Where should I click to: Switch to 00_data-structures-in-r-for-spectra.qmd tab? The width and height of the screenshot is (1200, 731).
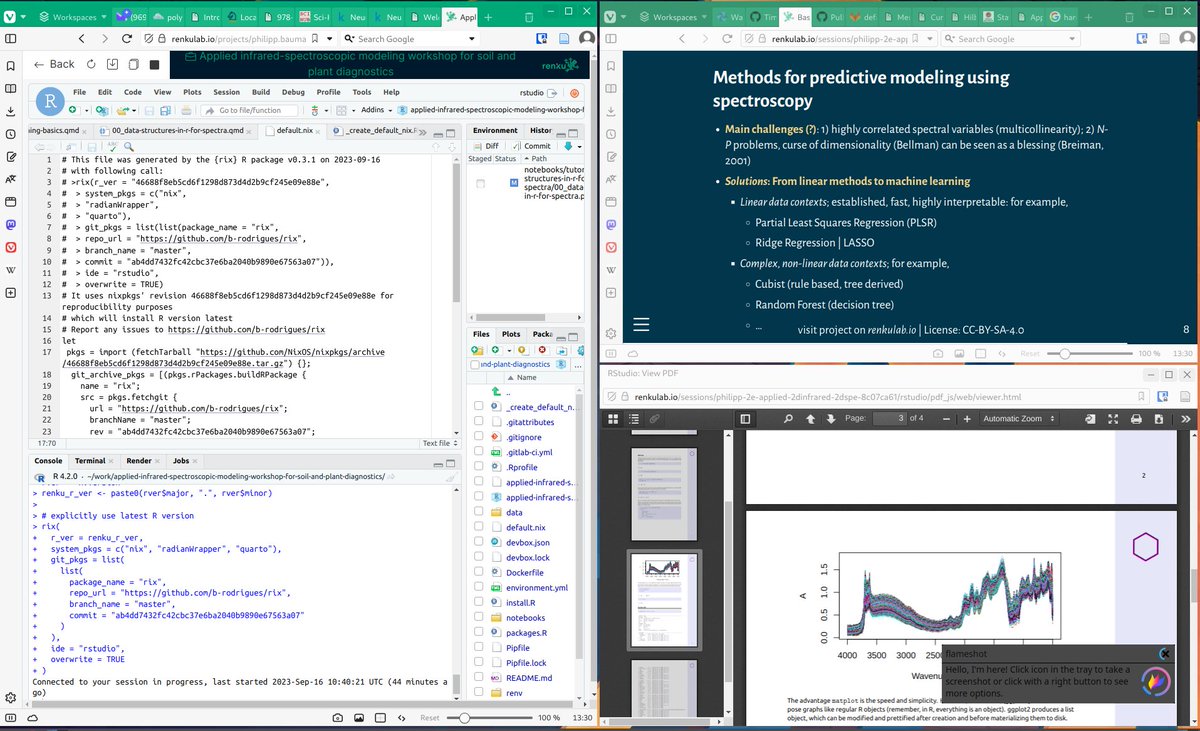[176, 130]
